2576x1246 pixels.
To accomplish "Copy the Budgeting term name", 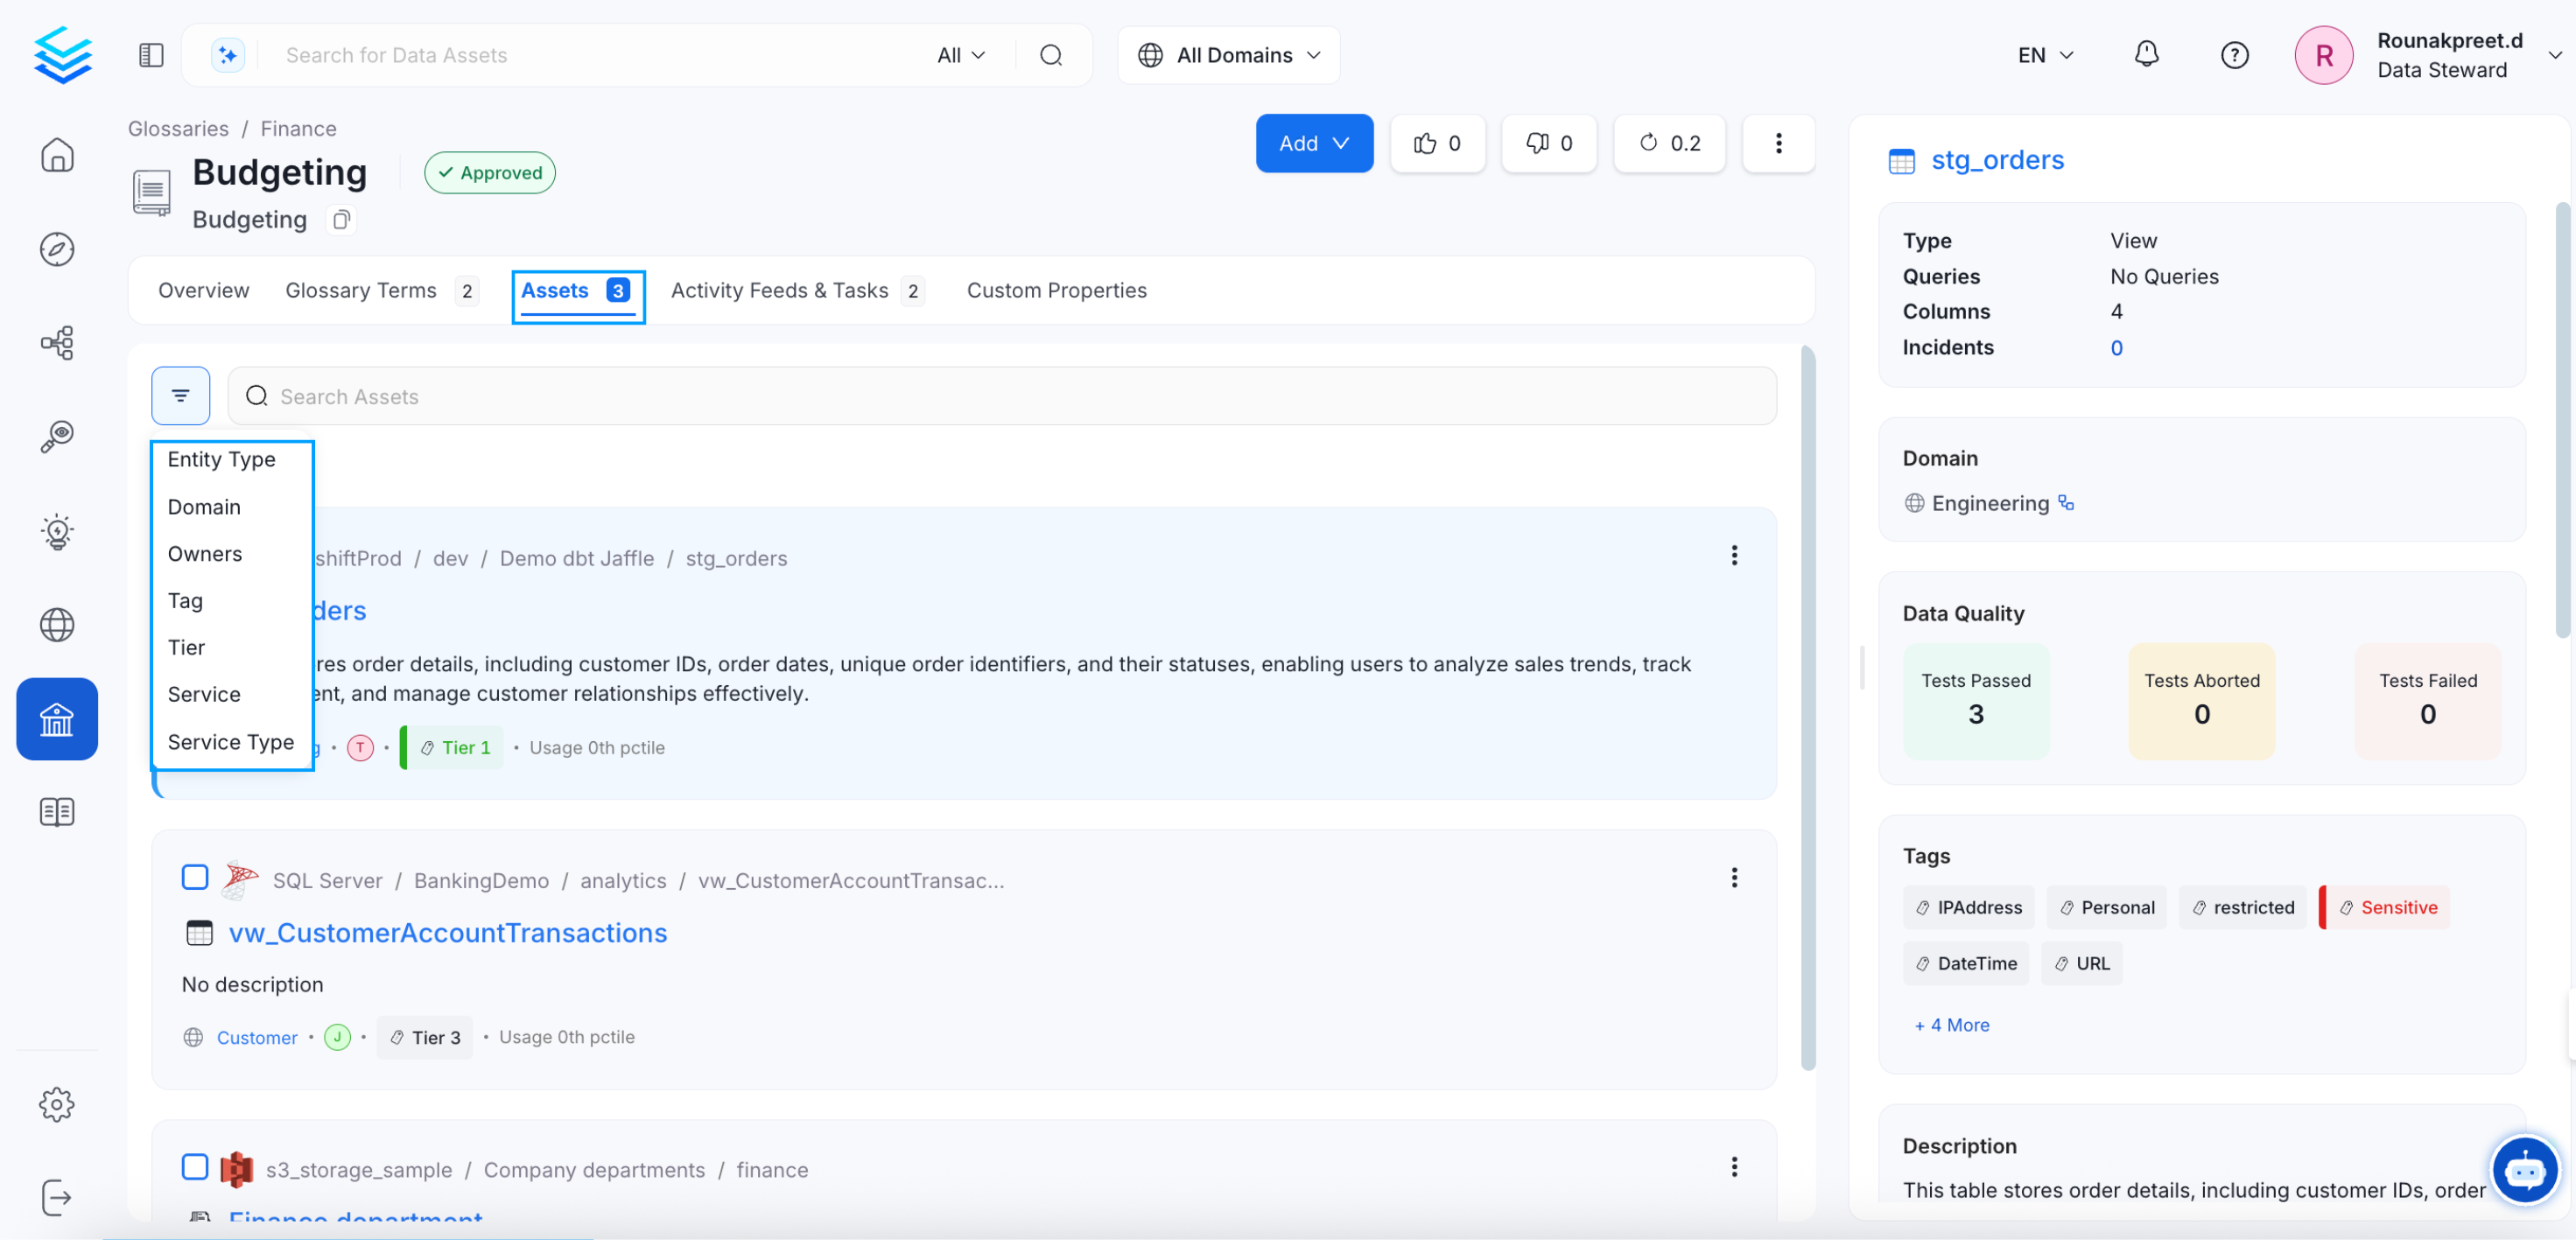I will click(341, 220).
